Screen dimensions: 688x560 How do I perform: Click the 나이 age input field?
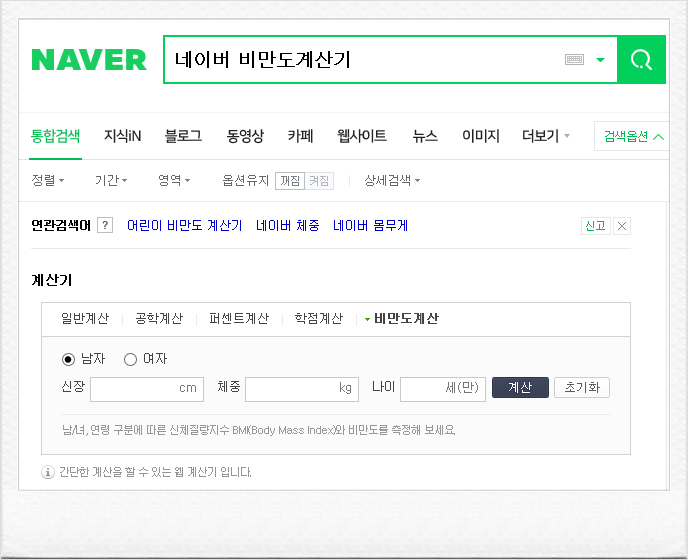[443, 389]
